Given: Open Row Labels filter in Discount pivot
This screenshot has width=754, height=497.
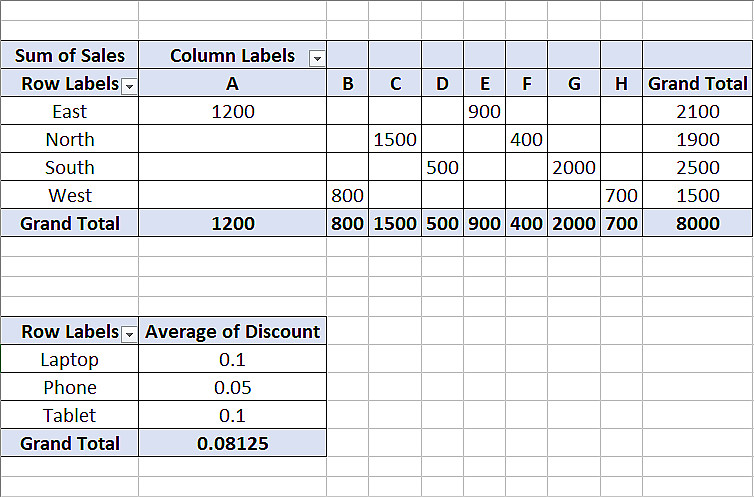Looking at the screenshot, I should pos(128,333).
